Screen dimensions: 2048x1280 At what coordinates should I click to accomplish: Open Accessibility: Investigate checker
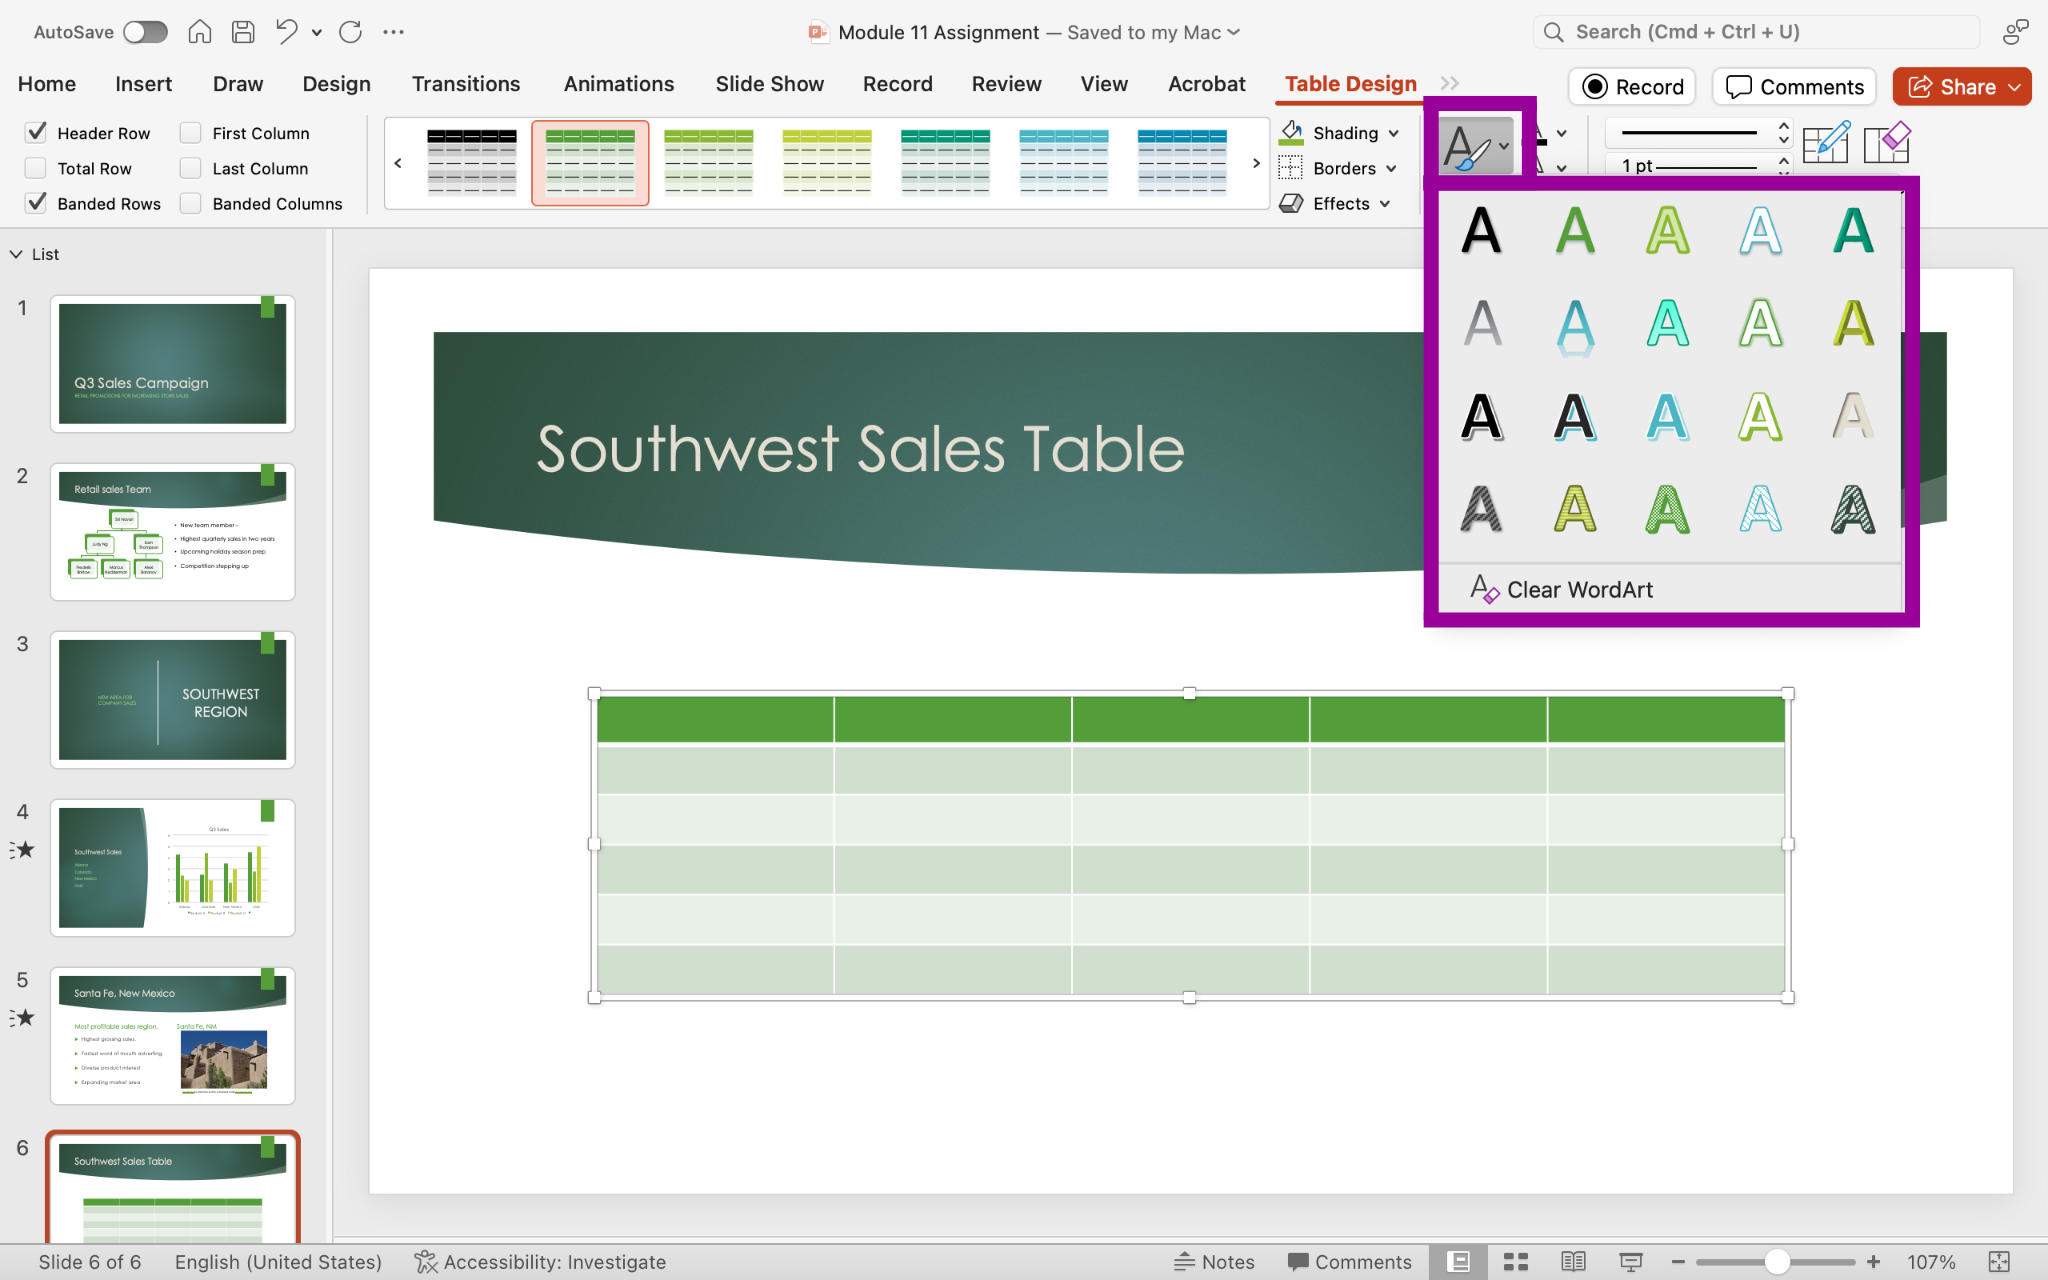click(540, 1262)
